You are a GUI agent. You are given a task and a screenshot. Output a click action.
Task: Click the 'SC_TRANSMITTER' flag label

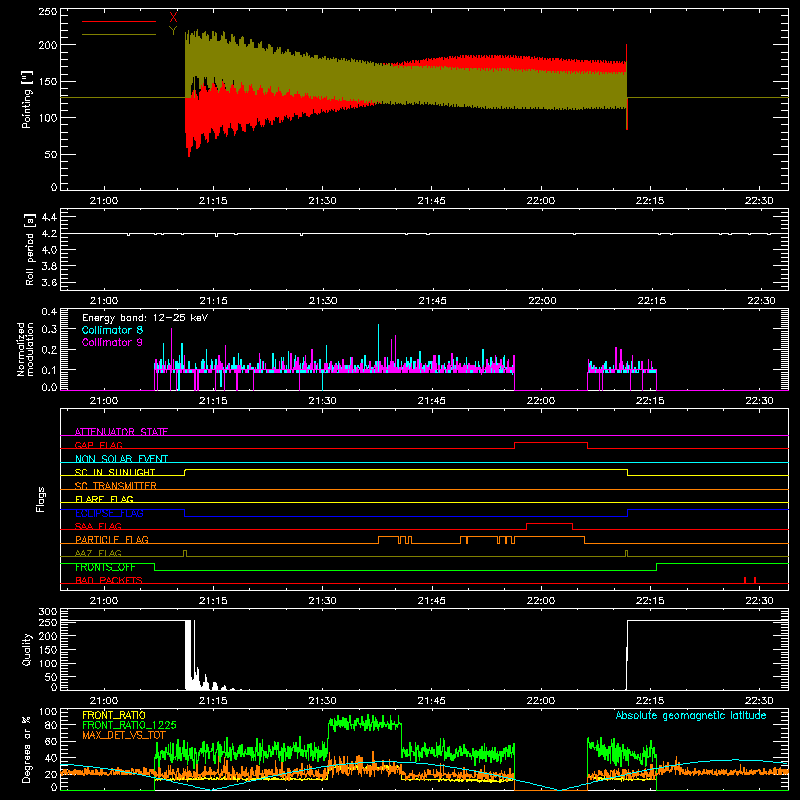click(x=115, y=486)
